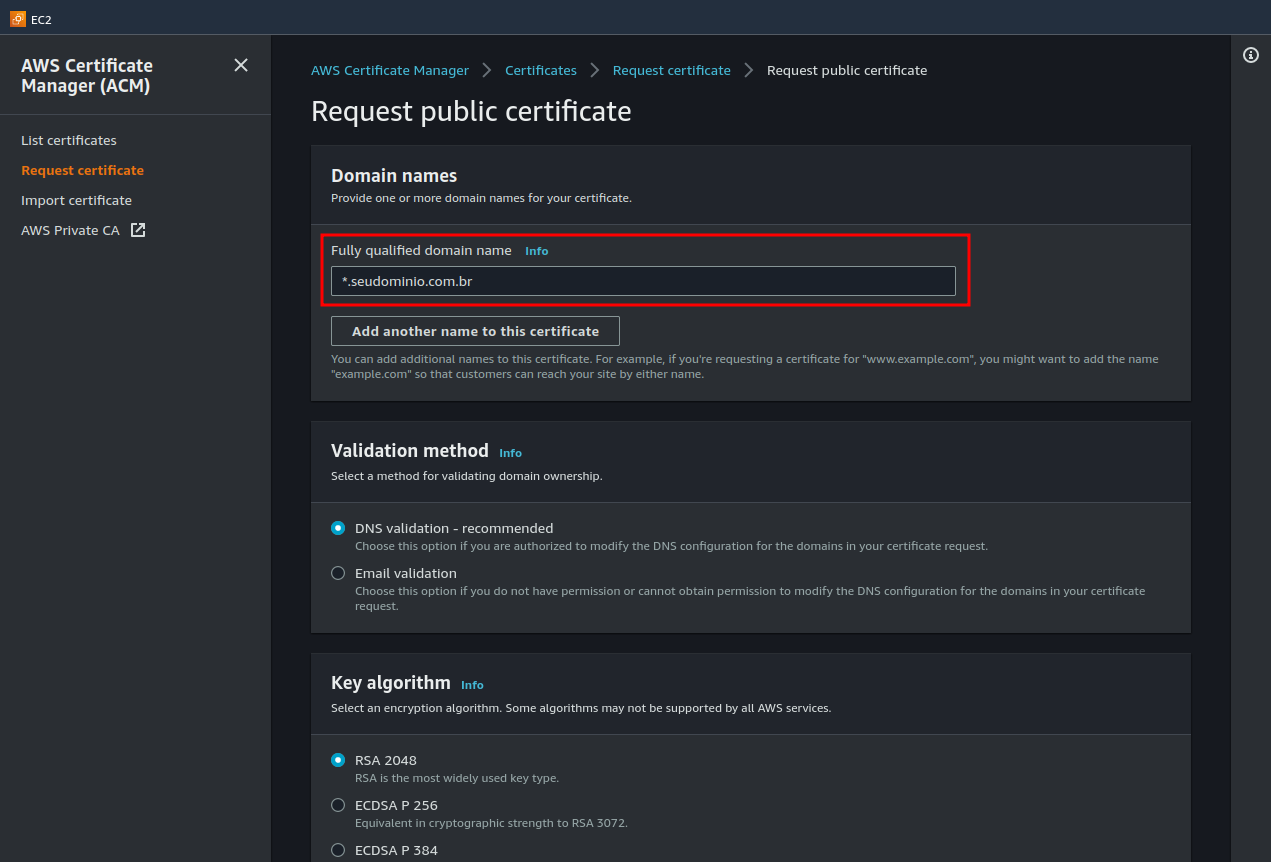Open Import certificate page
The image size is (1271, 862).
[76, 200]
